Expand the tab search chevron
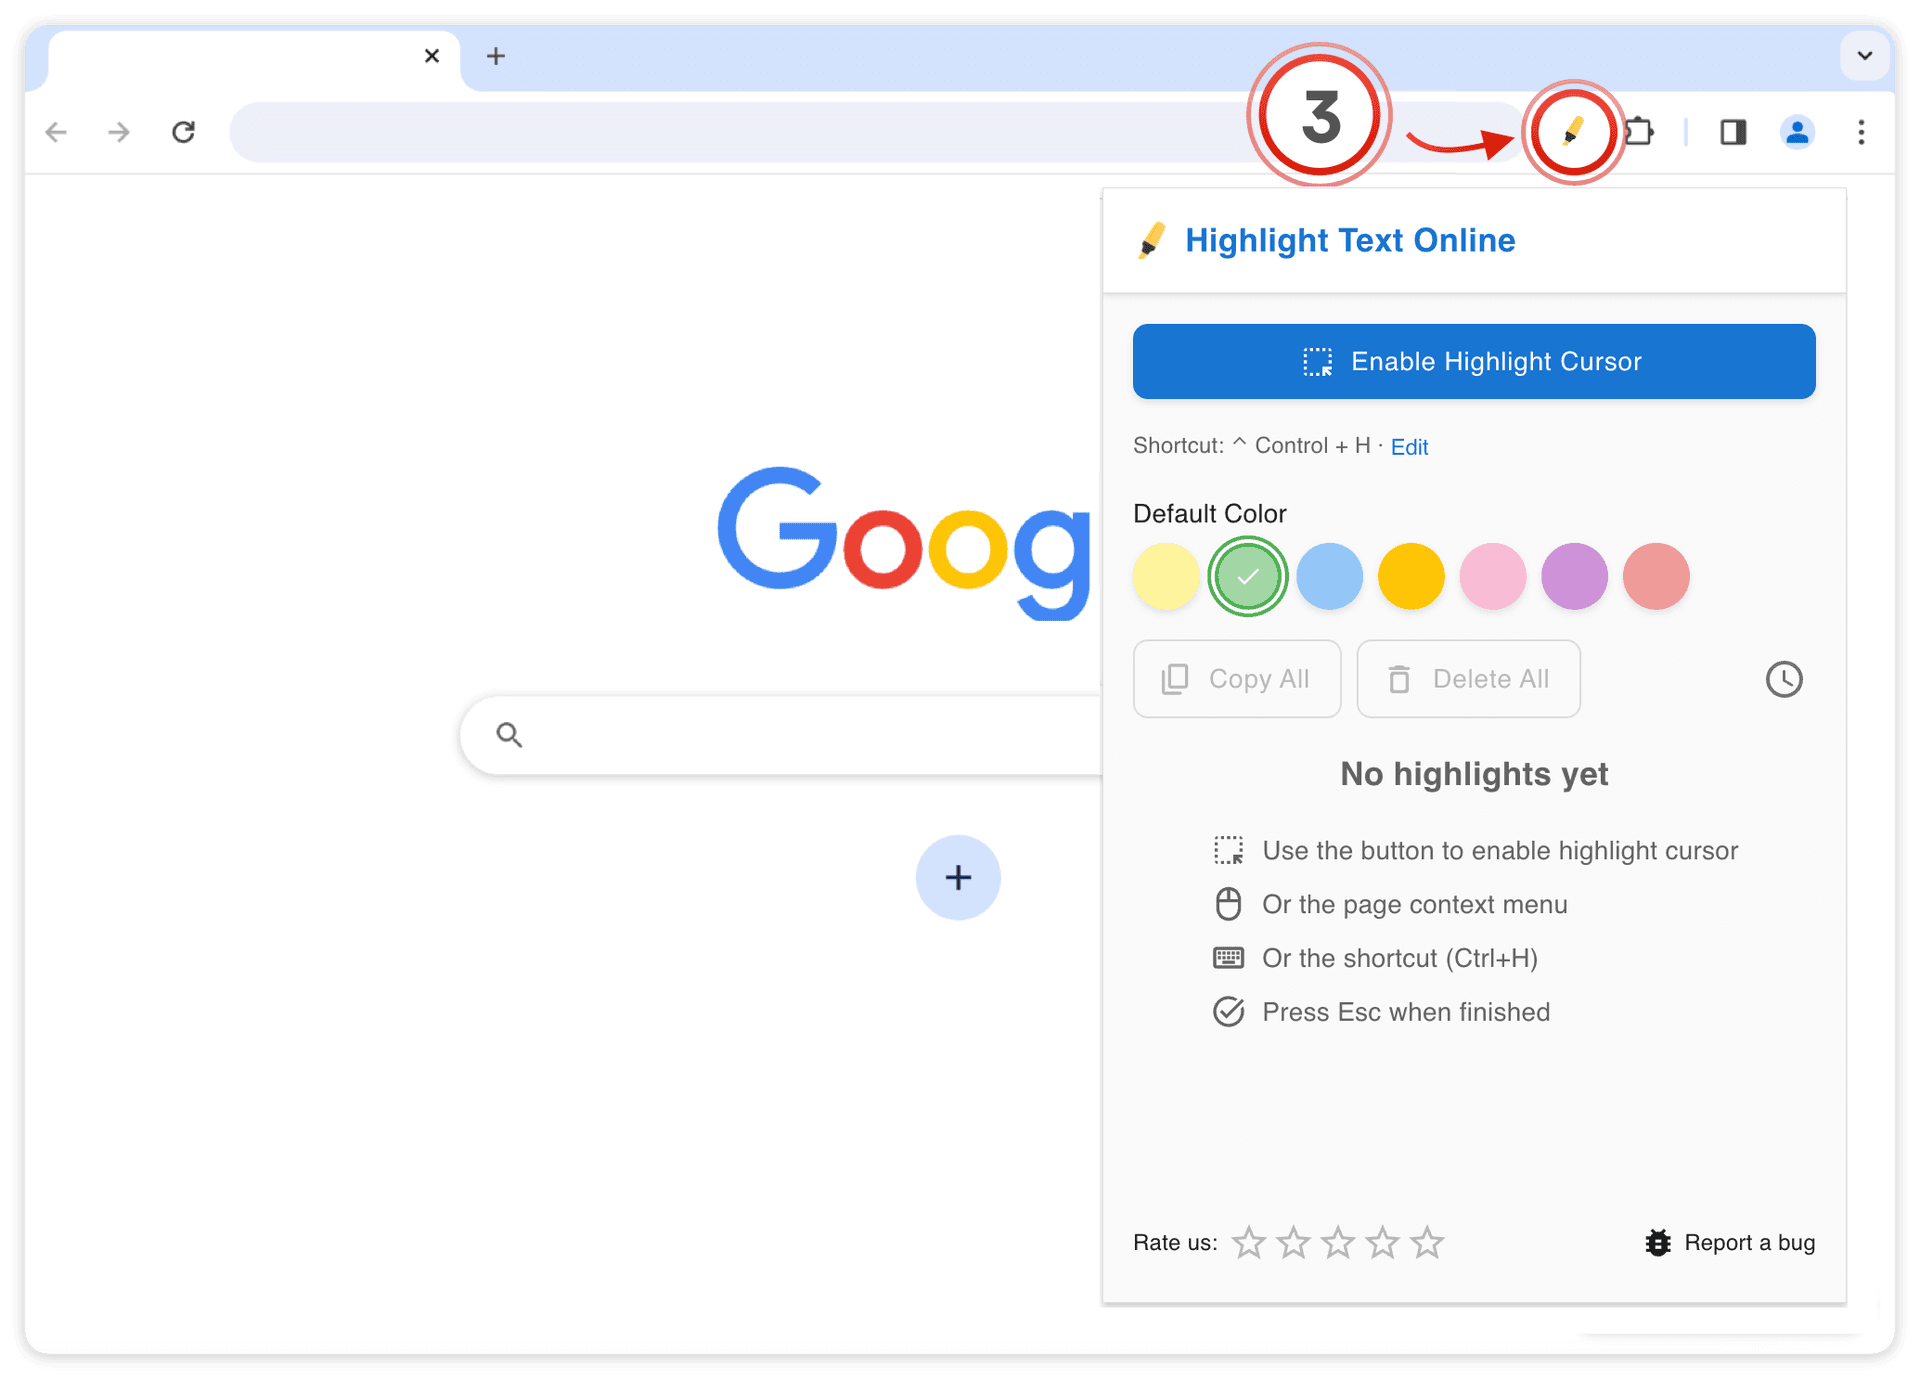This screenshot has width=1920, height=1379. [x=1864, y=55]
